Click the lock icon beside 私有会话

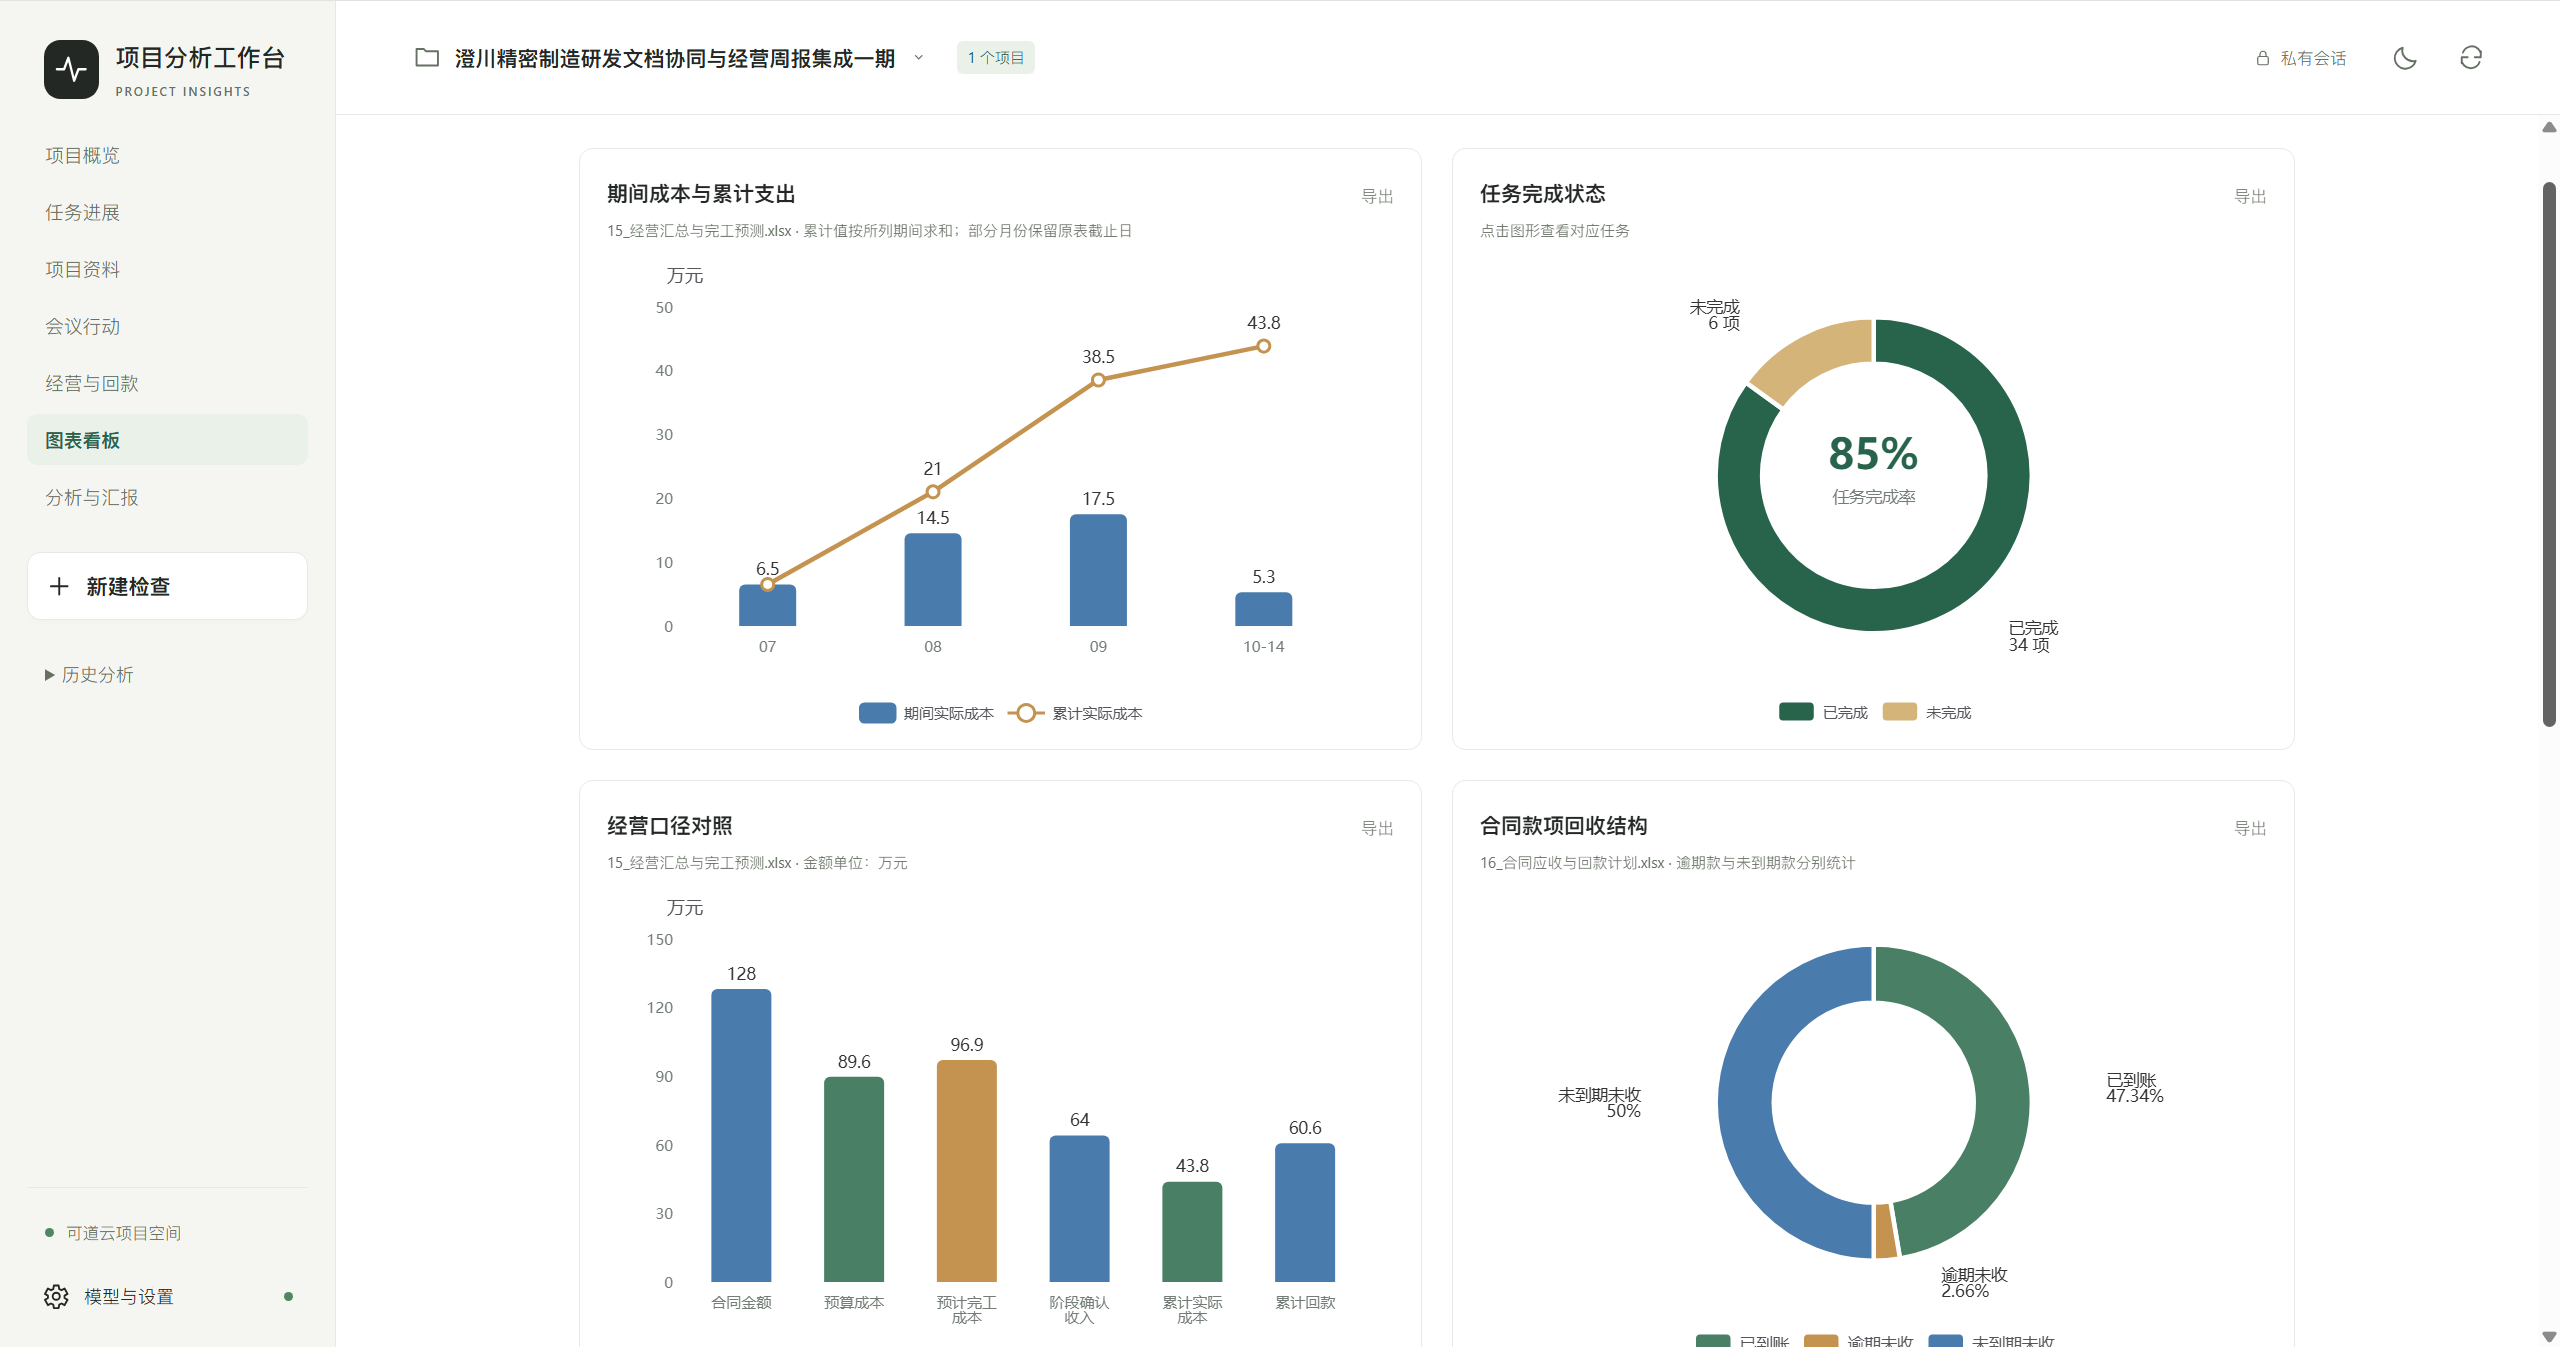[2263, 58]
